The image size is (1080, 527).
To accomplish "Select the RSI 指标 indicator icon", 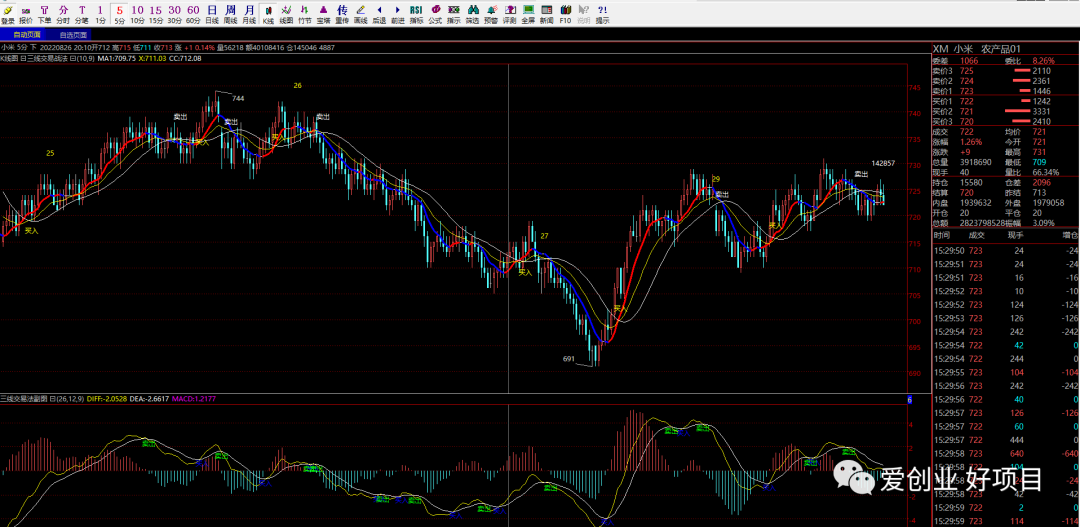I will 416,13.
